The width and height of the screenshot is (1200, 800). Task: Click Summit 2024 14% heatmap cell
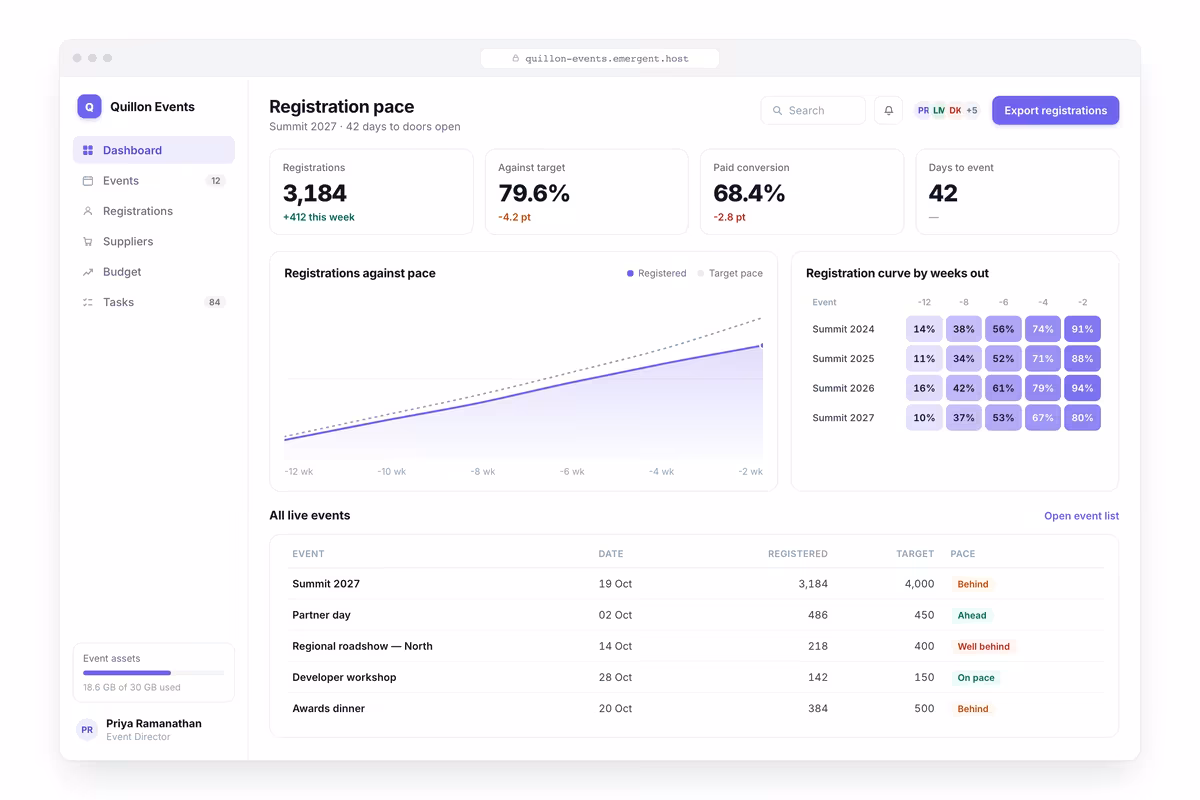click(x=924, y=329)
